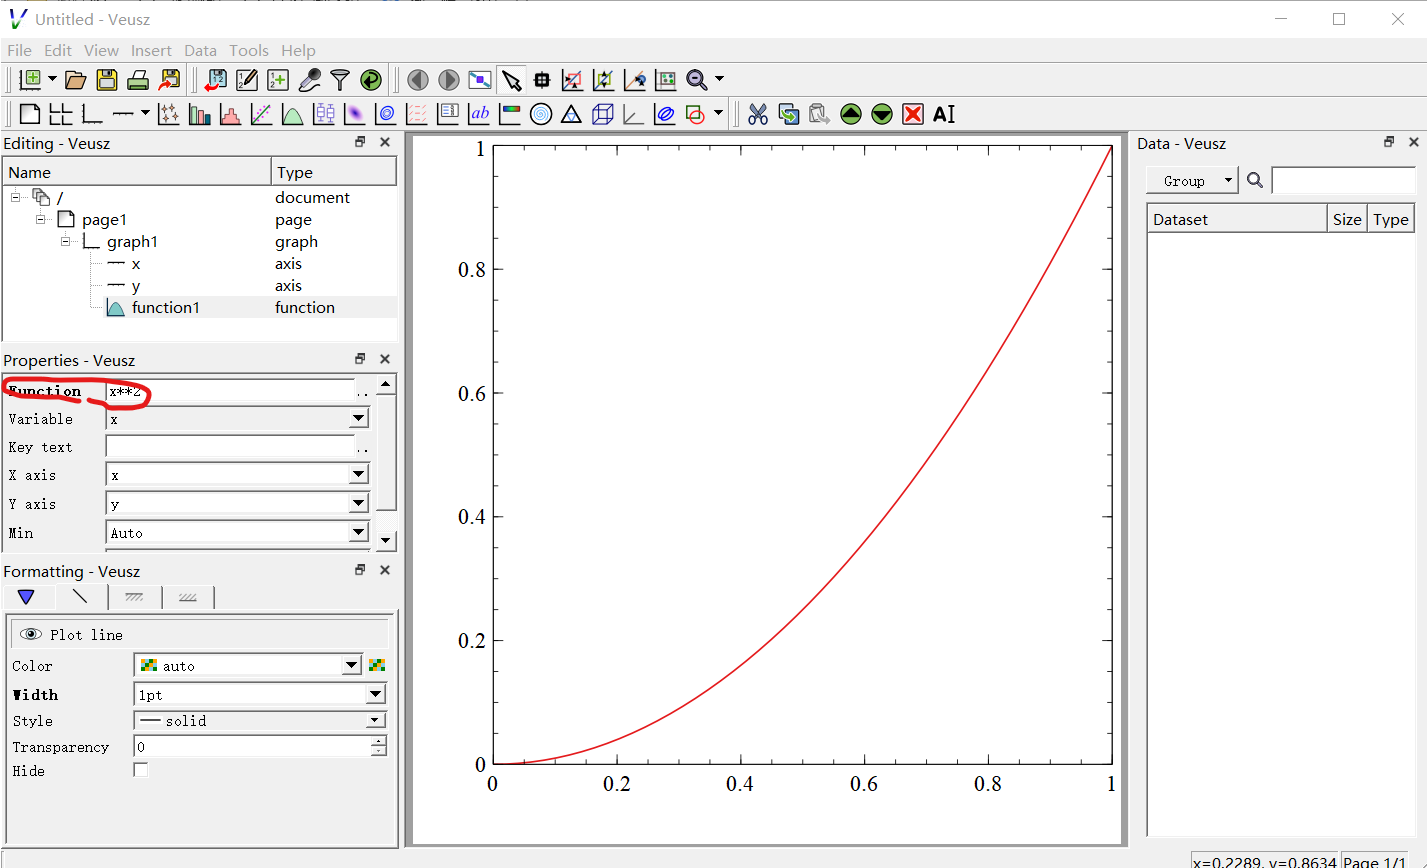This screenshot has height=868, width=1427.
Task: Float the Editing panel
Action: tap(361, 142)
